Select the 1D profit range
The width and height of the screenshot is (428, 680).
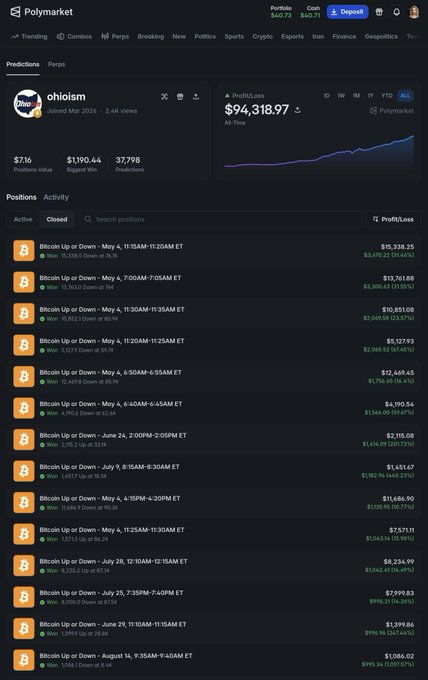click(327, 95)
